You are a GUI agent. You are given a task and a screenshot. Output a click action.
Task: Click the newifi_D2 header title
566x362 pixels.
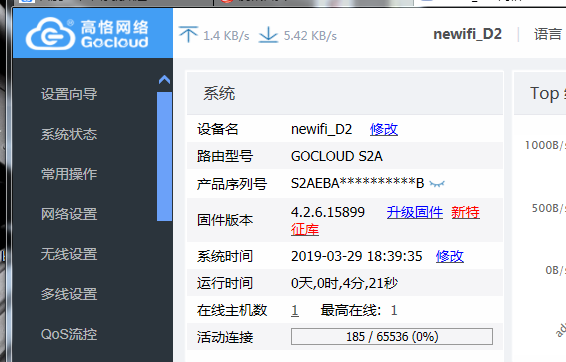[467, 34]
